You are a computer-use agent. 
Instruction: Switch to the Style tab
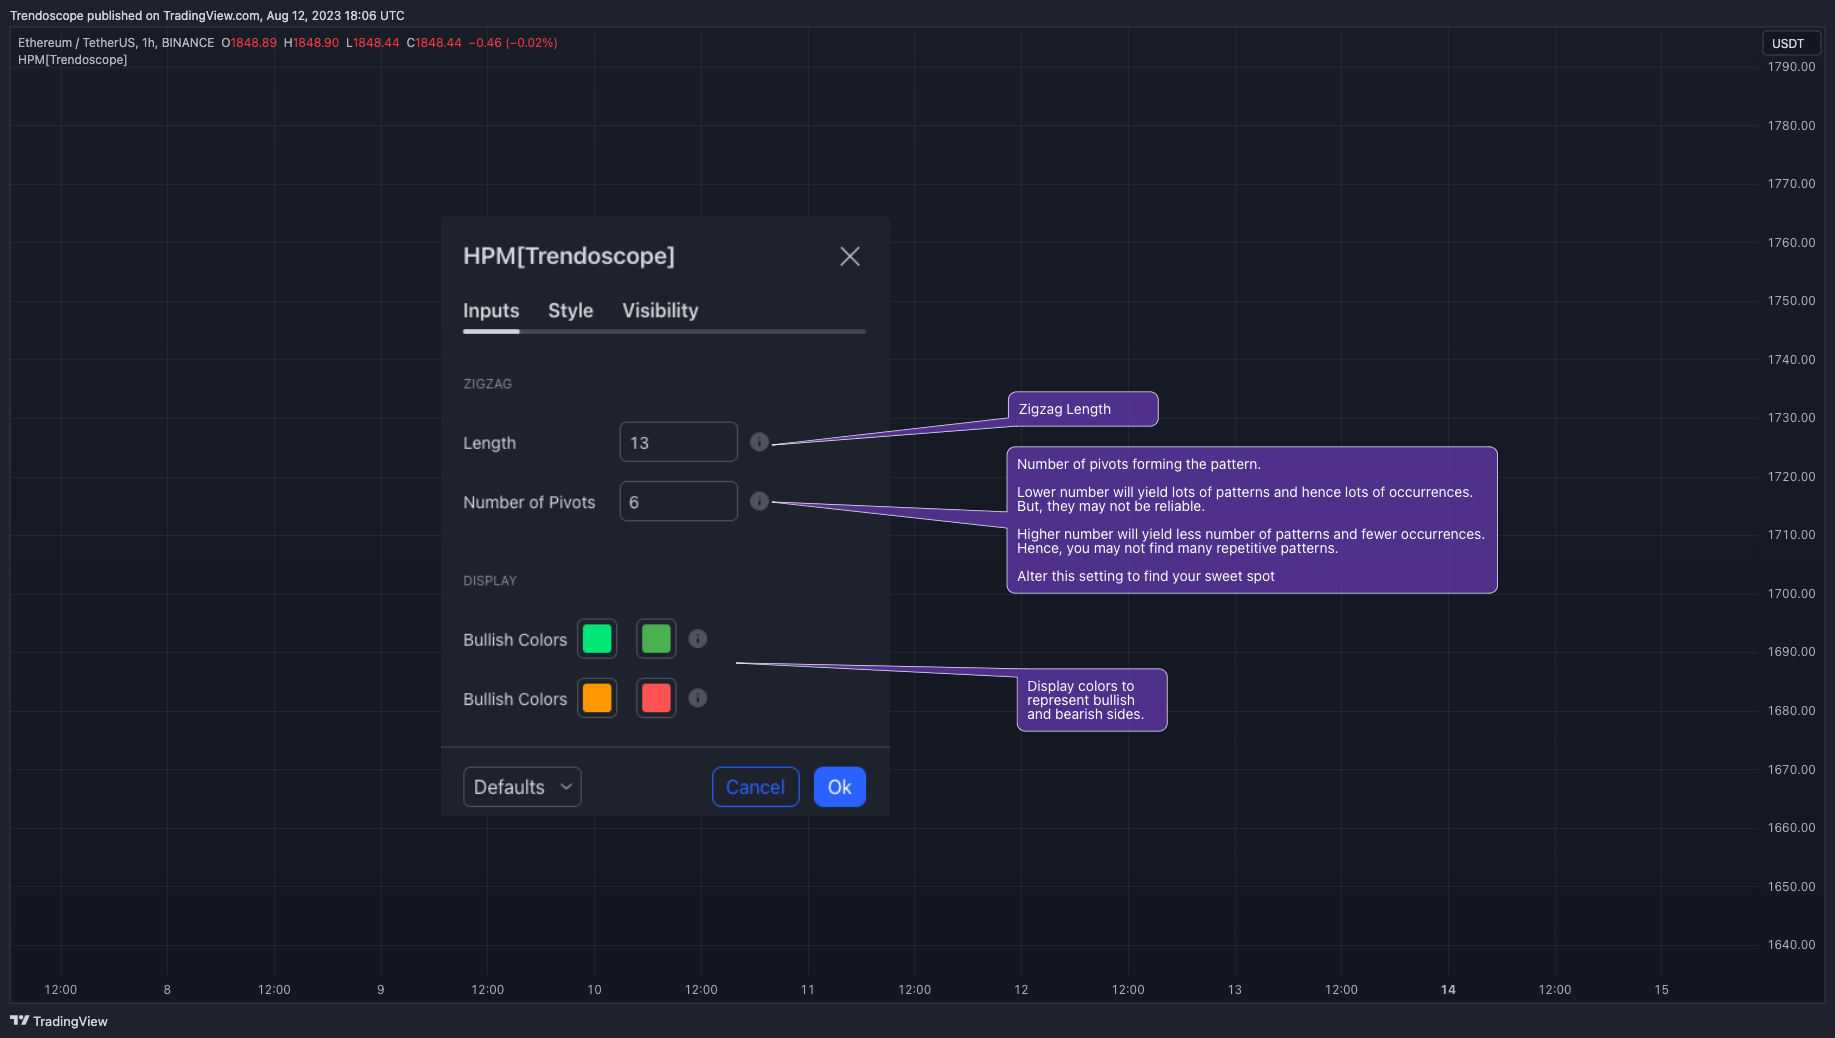pyautogui.click(x=571, y=311)
